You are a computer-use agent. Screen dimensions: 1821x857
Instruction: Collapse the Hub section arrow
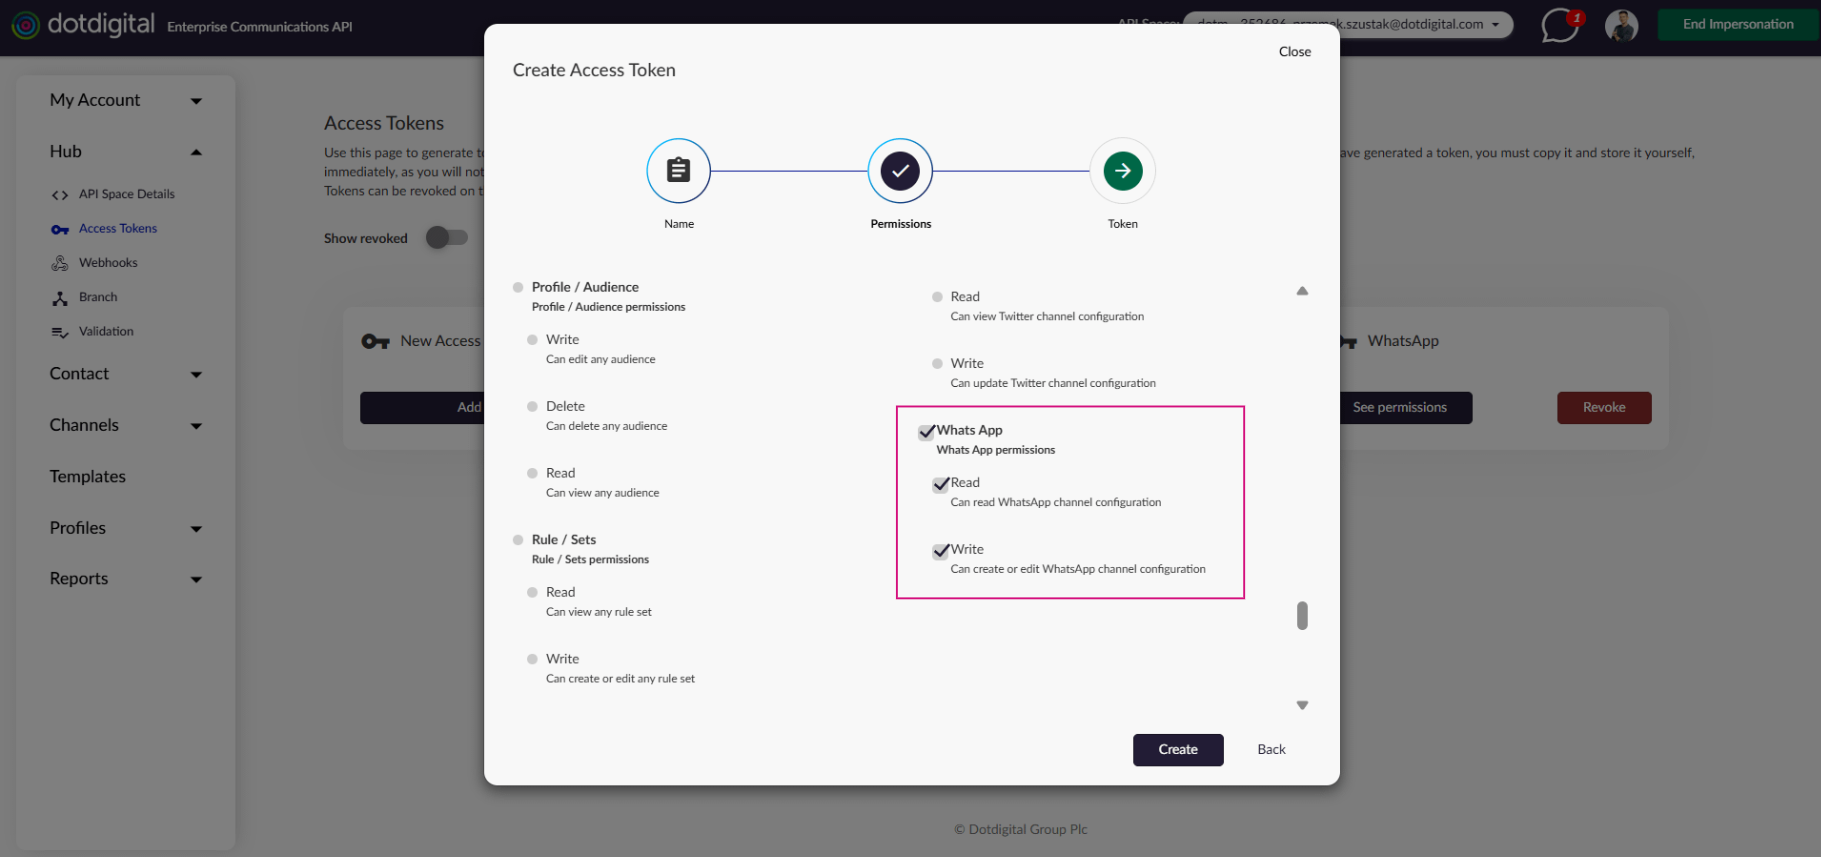pos(196,152)
